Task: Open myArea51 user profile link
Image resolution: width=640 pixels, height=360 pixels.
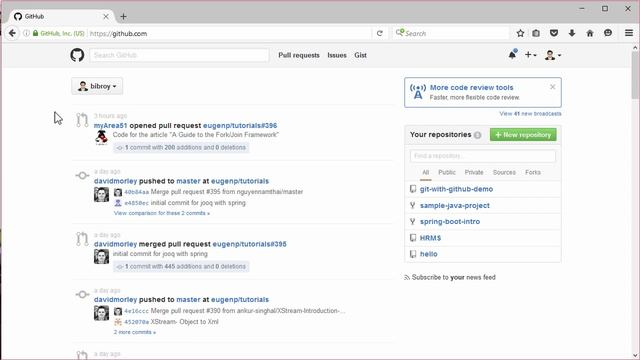Action: (111, 125)
